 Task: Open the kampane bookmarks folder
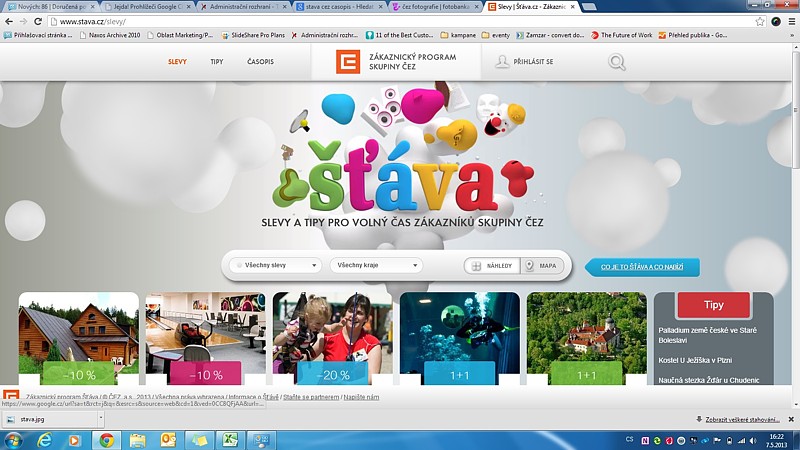tap(458, 35)
